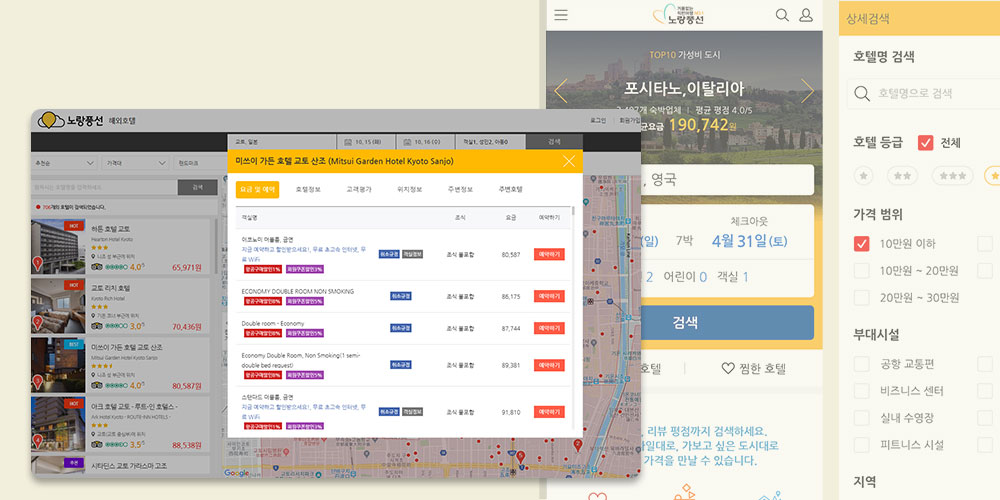
Task: Click map pin 2 on Kyoto Rich Hotel thumbnail
Action: pyautogui.click(x=38, y=322)
